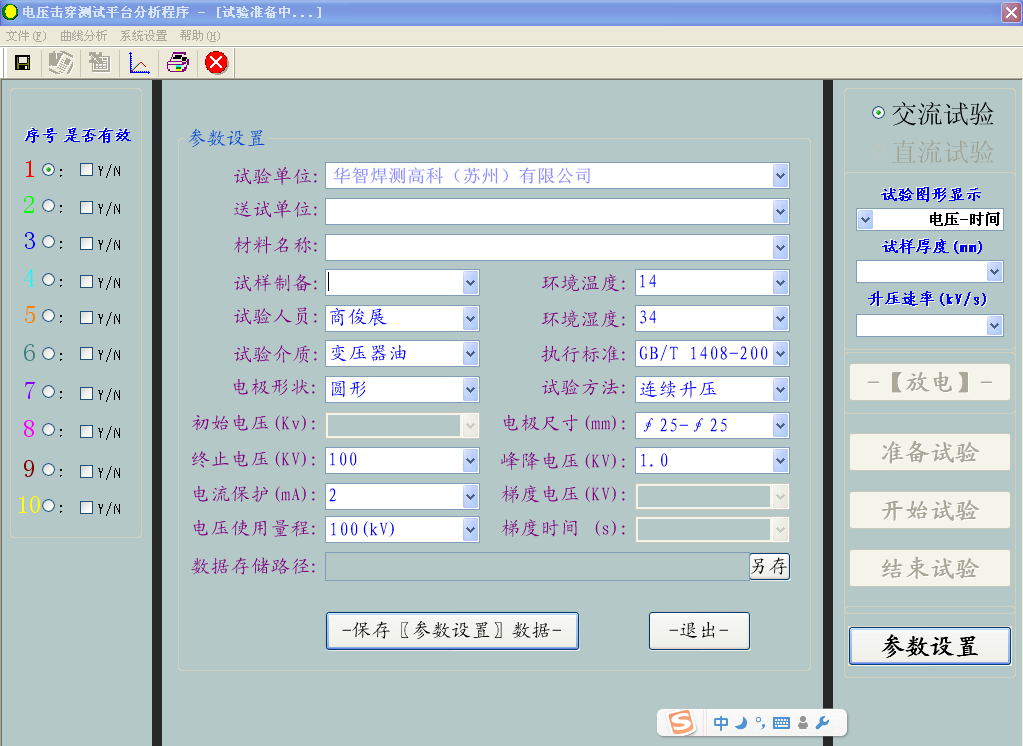This screenshot has height=746, width=1023.
Task: Open the 曲线分析 menu
Action: click(83, 35)
